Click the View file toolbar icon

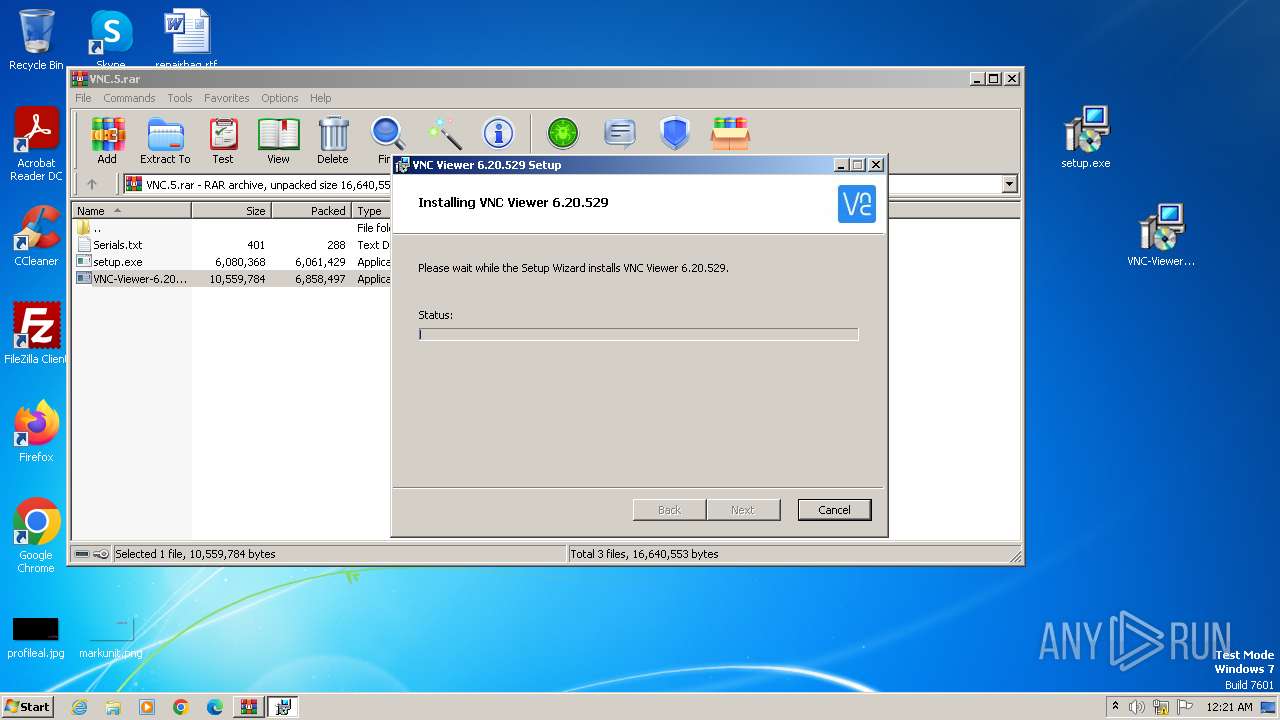(278, 140)
